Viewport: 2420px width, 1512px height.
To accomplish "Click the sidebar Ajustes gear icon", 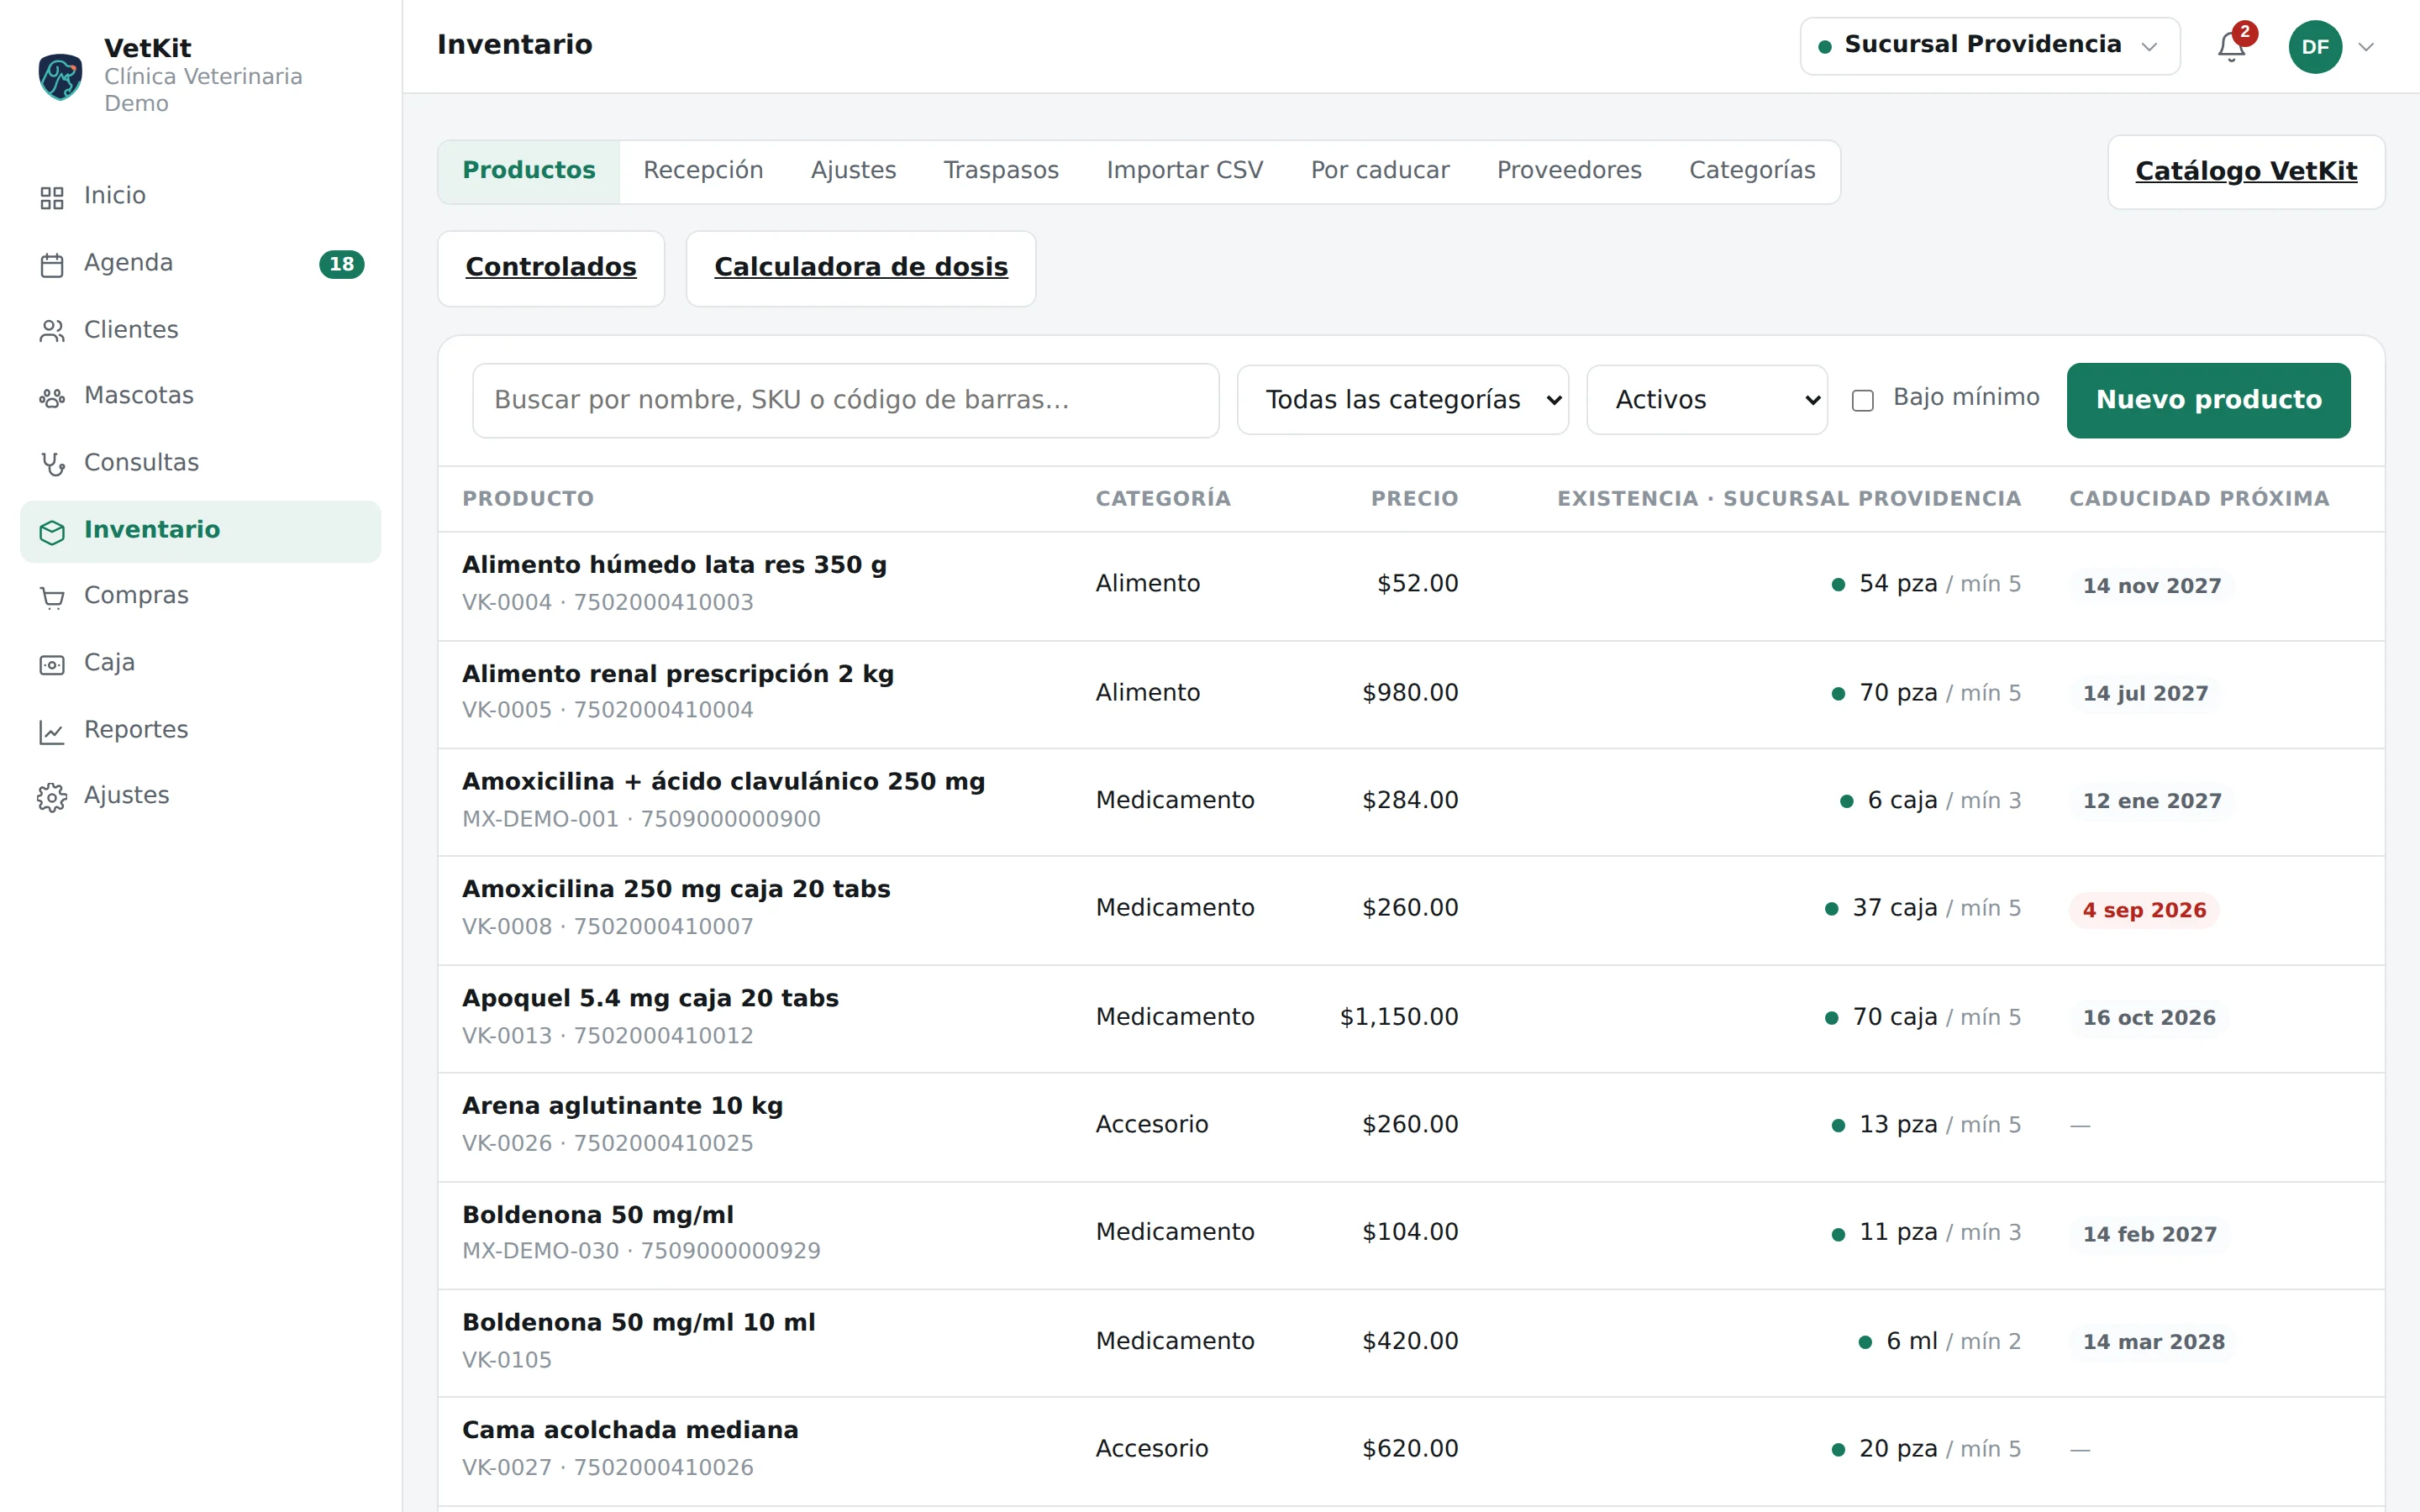I will 52,797.
